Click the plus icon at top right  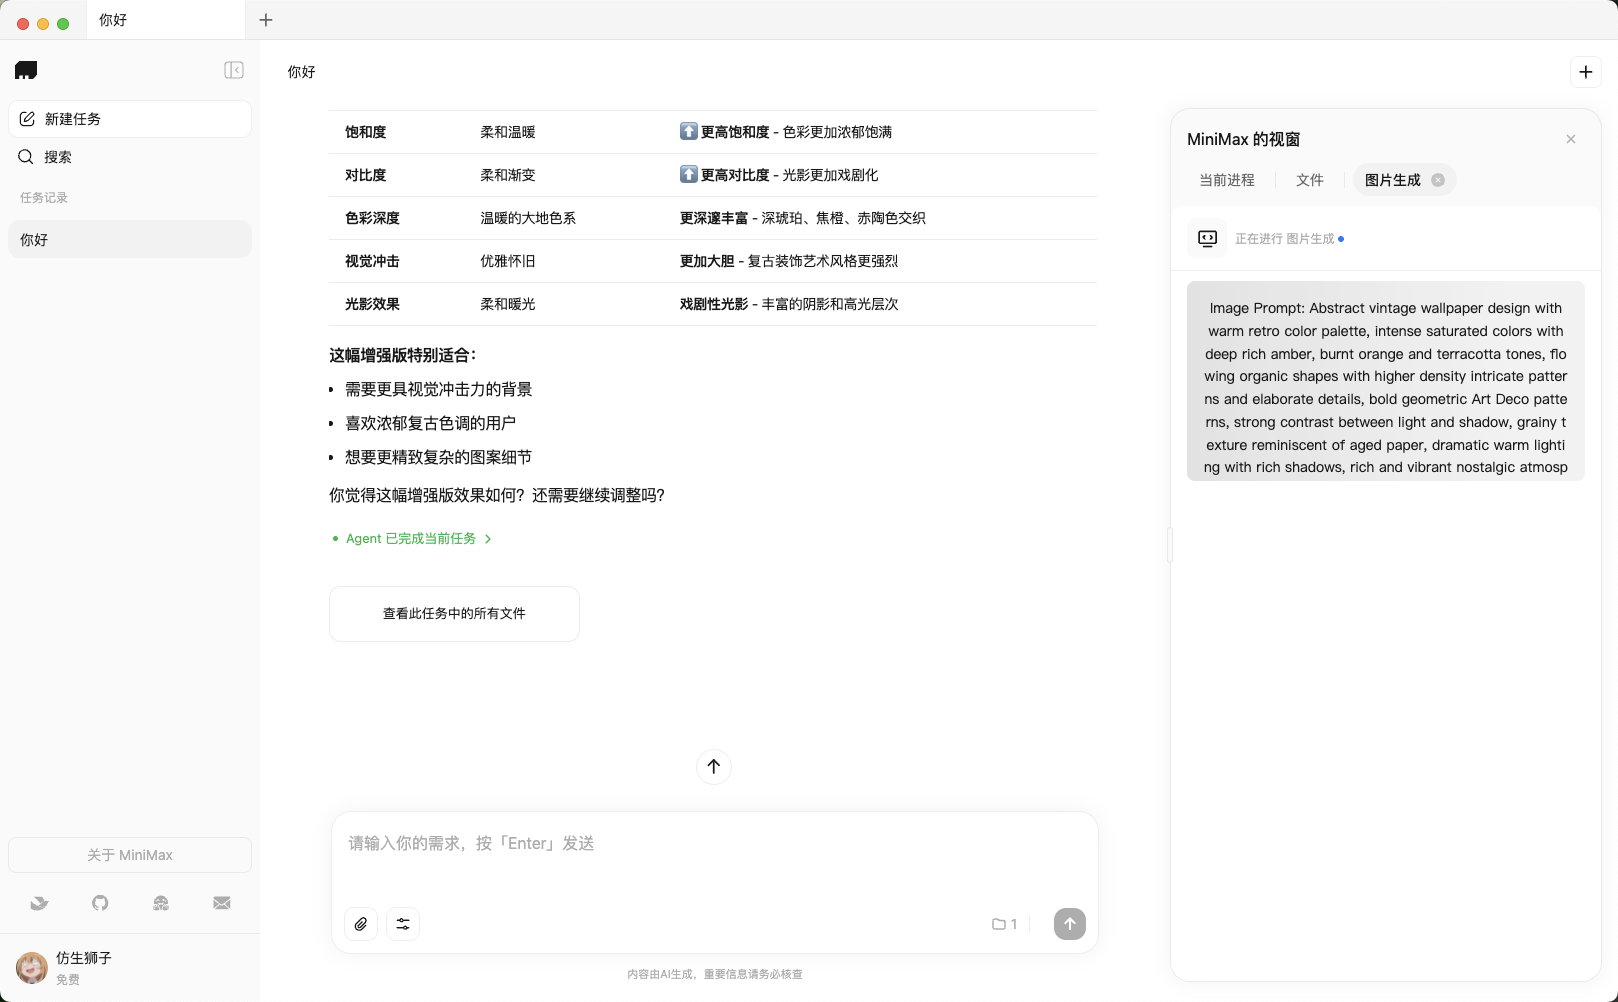1585,72
